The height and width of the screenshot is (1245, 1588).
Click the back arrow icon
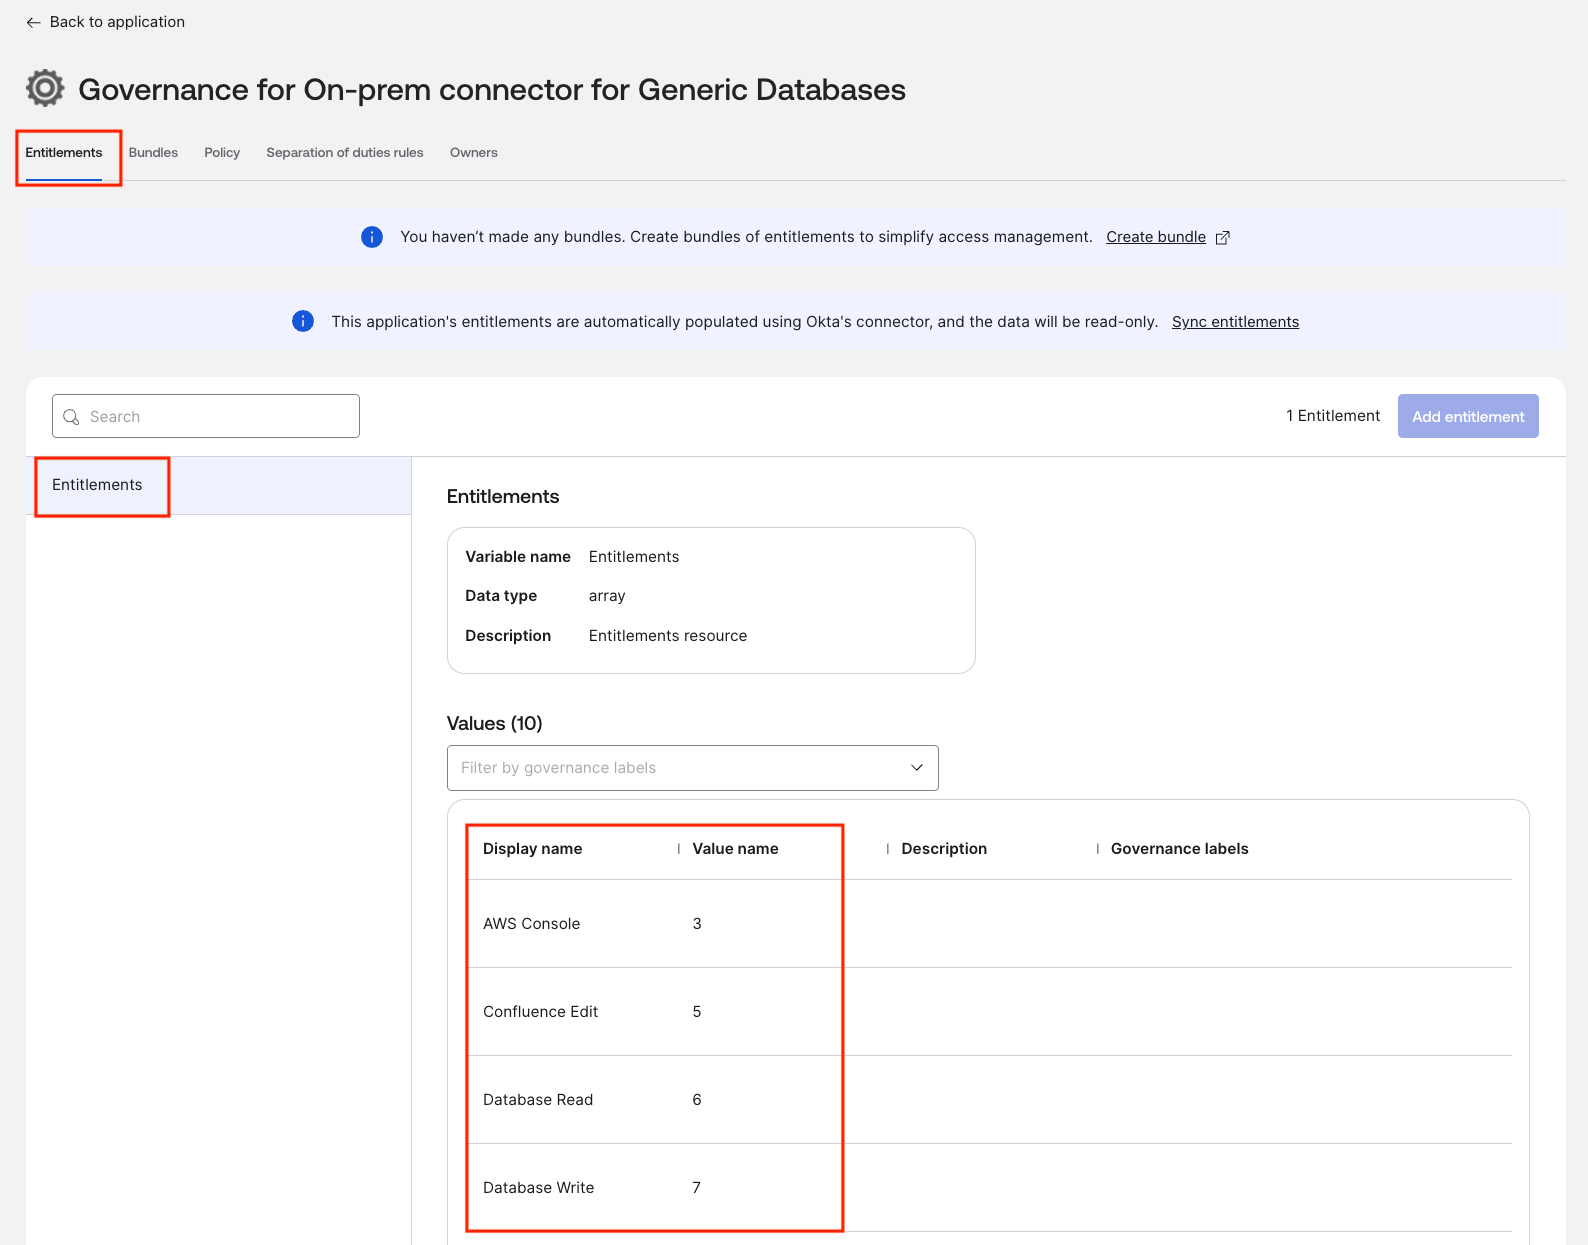click(x=33, y=22)
